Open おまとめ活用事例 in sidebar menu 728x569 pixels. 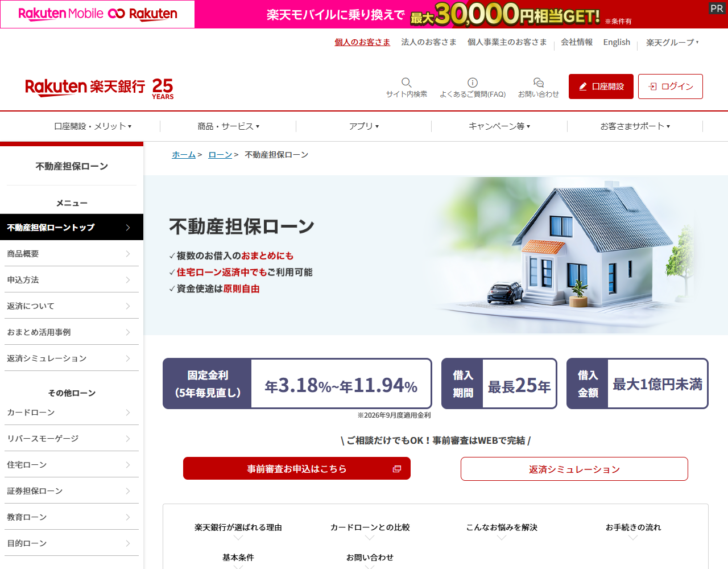tap(72, 332)
